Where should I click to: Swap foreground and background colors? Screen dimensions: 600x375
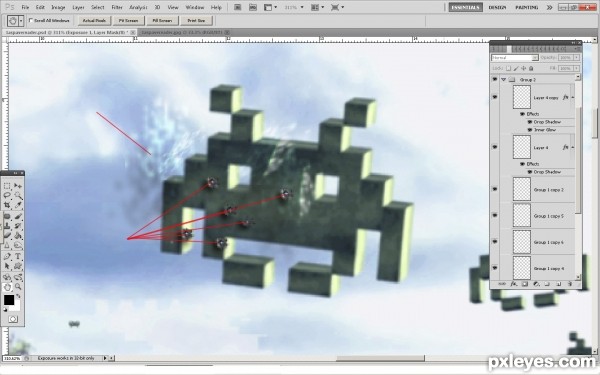click(18, 296)
